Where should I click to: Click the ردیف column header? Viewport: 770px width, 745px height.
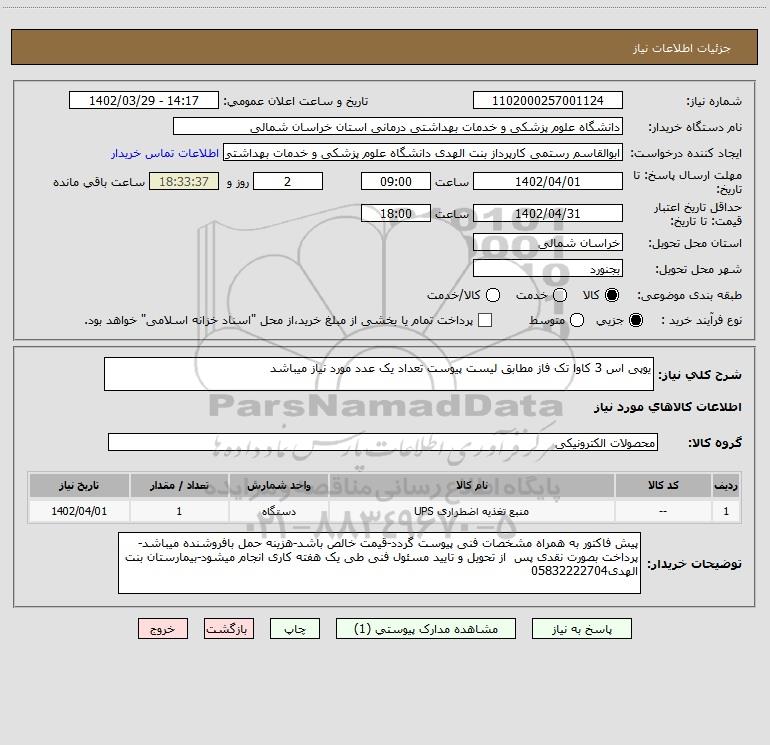click(726, 485)
